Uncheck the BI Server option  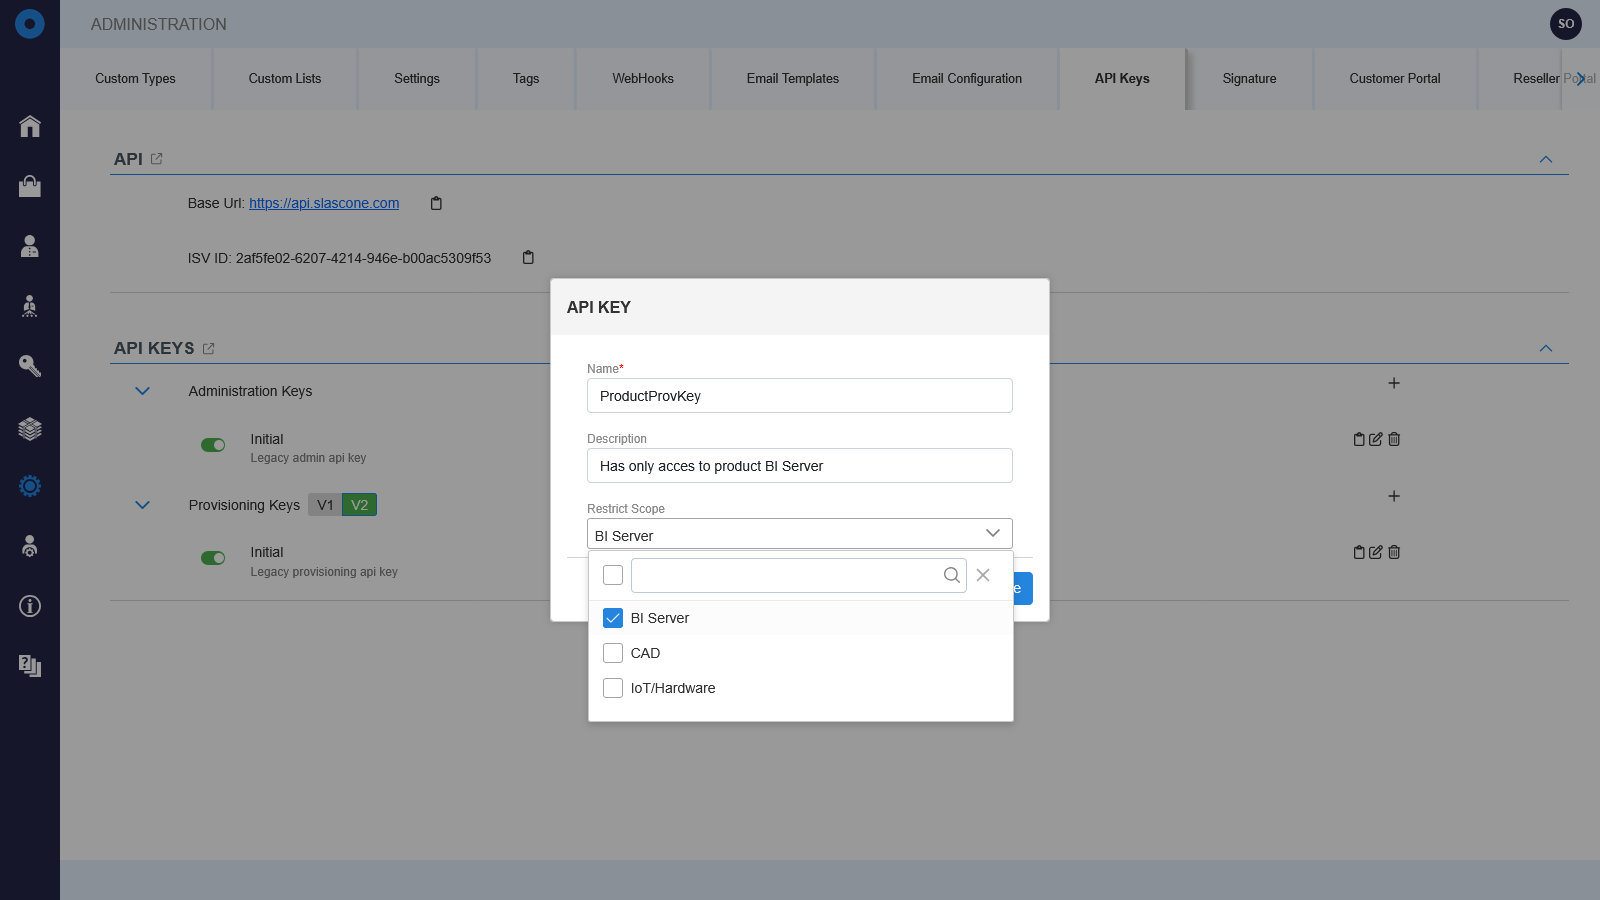(x=613, y=618)
